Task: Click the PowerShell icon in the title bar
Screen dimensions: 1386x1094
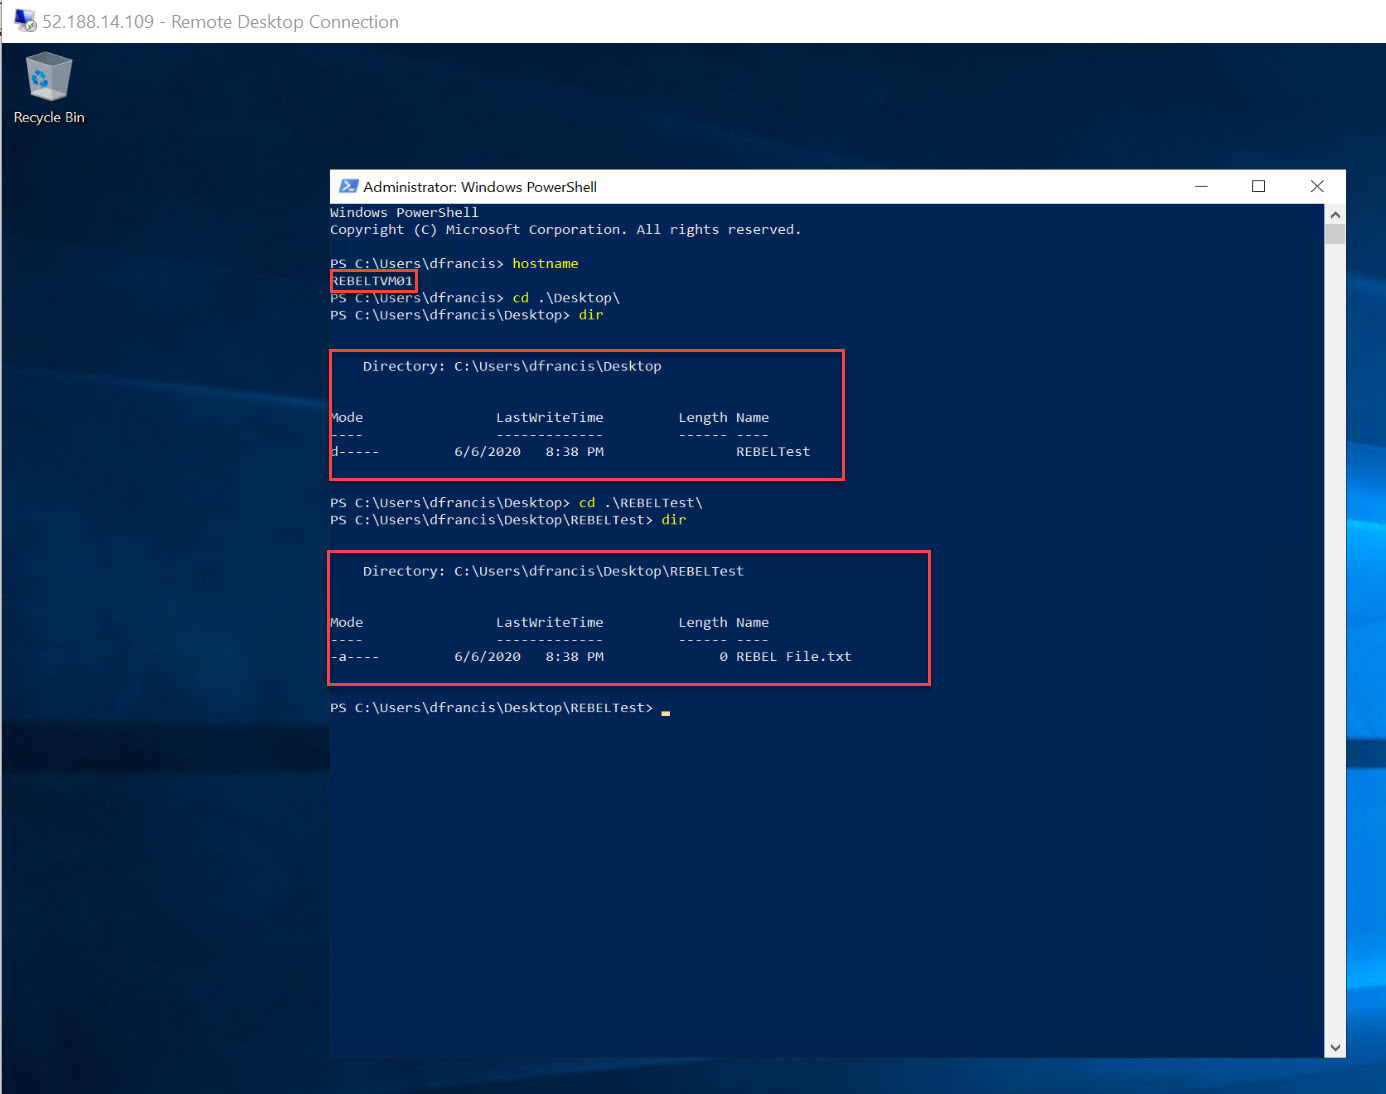Action: coord(348,186)
